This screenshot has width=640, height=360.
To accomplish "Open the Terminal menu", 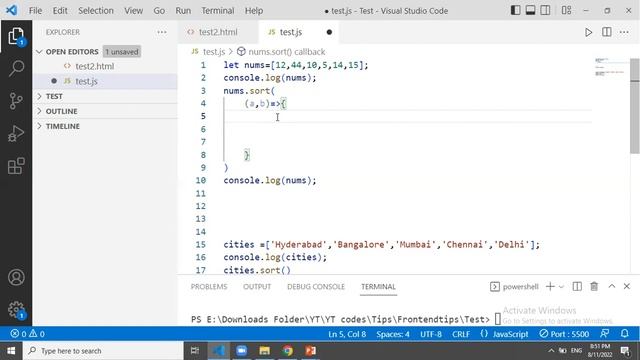I will tap(218, 11).
